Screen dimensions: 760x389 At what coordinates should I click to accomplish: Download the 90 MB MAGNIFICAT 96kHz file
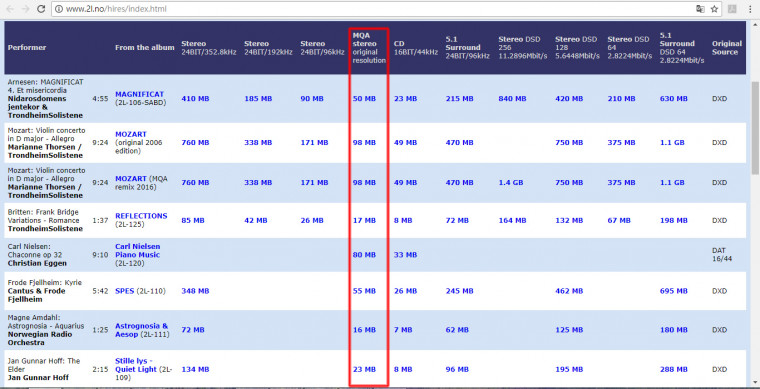pos(312,99)
